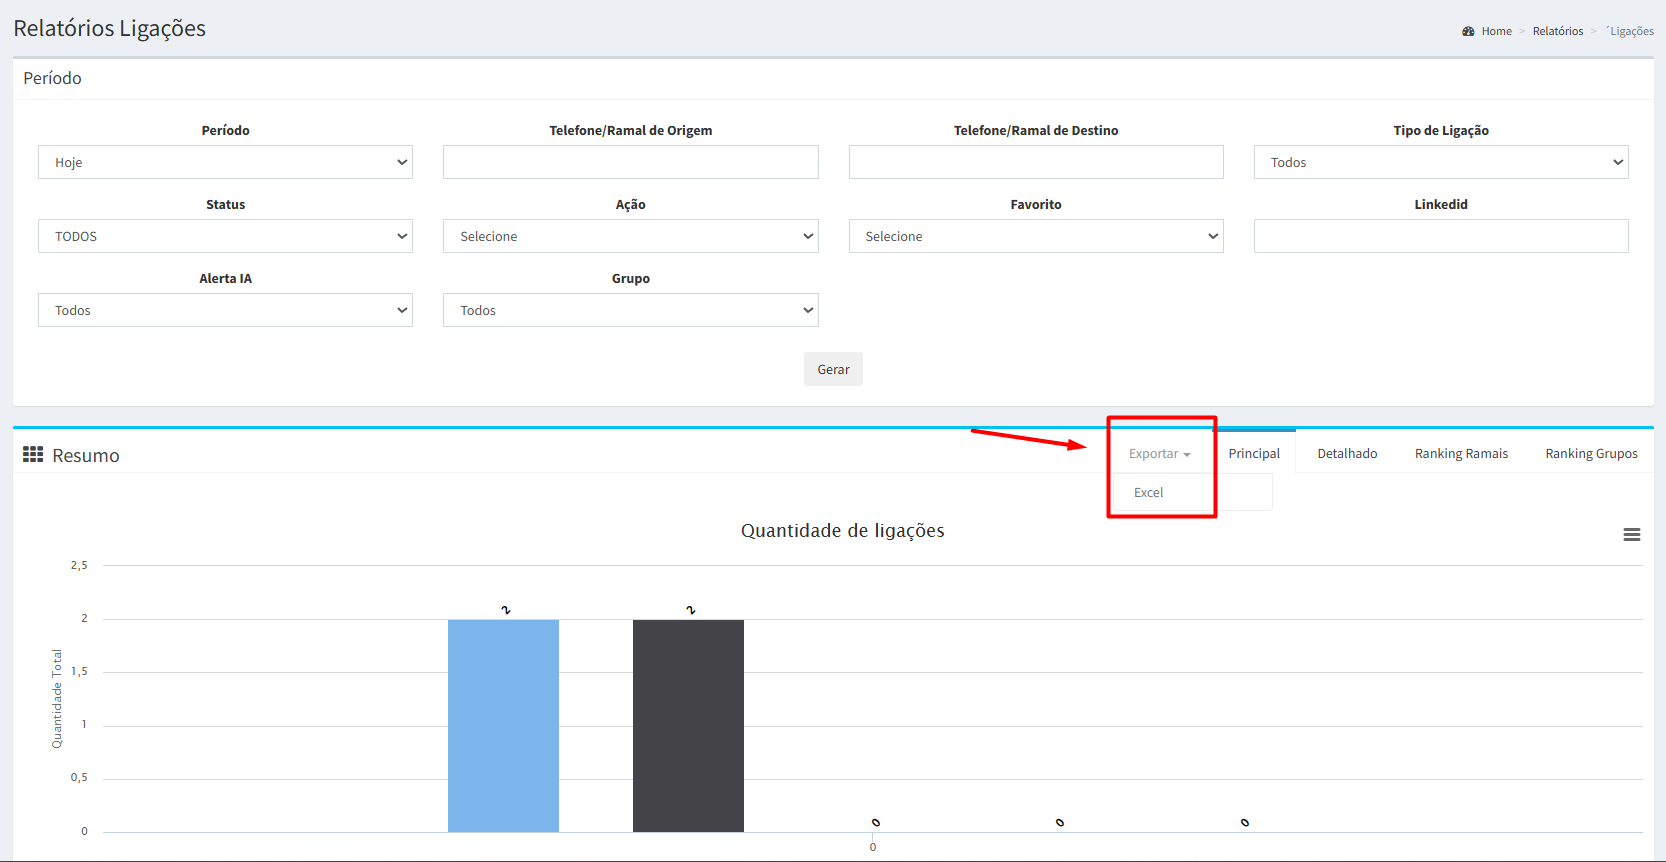This screenshot has width=1666, height=862.
Task: Open the Período dropdown showing Hoje
Action: (225, 162)
